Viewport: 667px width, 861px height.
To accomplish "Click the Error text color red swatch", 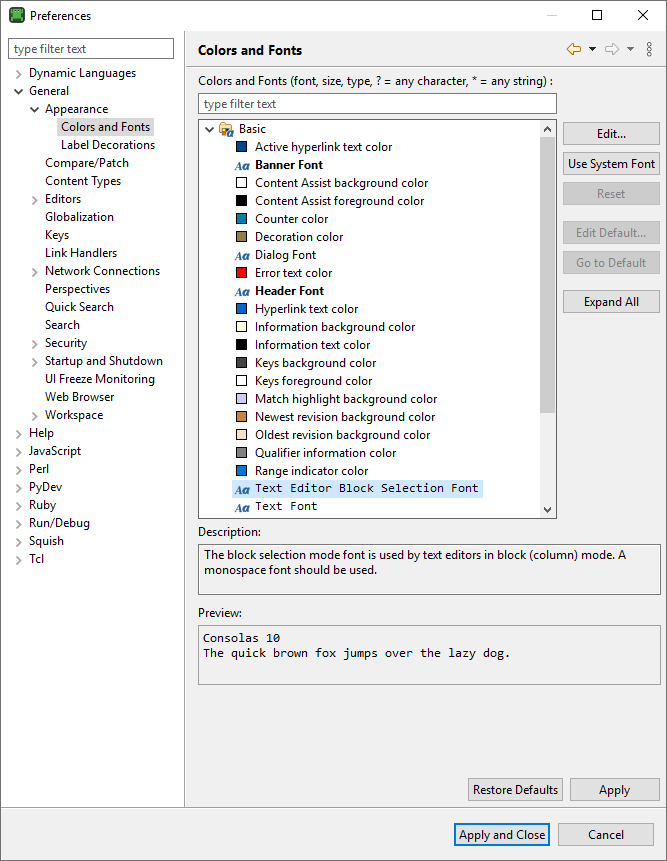I will [242, 273].
